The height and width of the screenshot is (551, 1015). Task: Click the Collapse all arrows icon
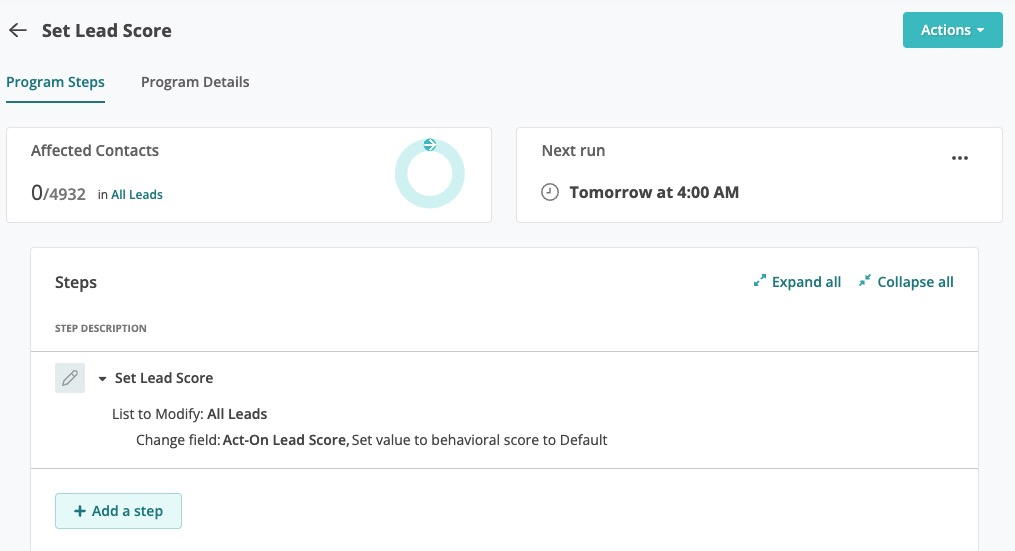[x=865, y=282]
